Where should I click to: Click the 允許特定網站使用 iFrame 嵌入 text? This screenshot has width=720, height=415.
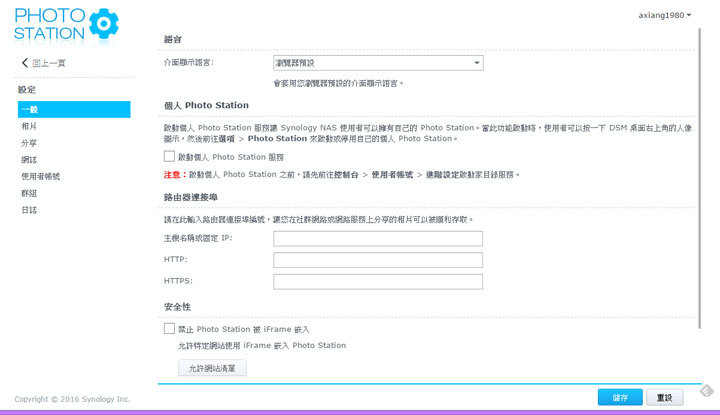tap(262, 345)
